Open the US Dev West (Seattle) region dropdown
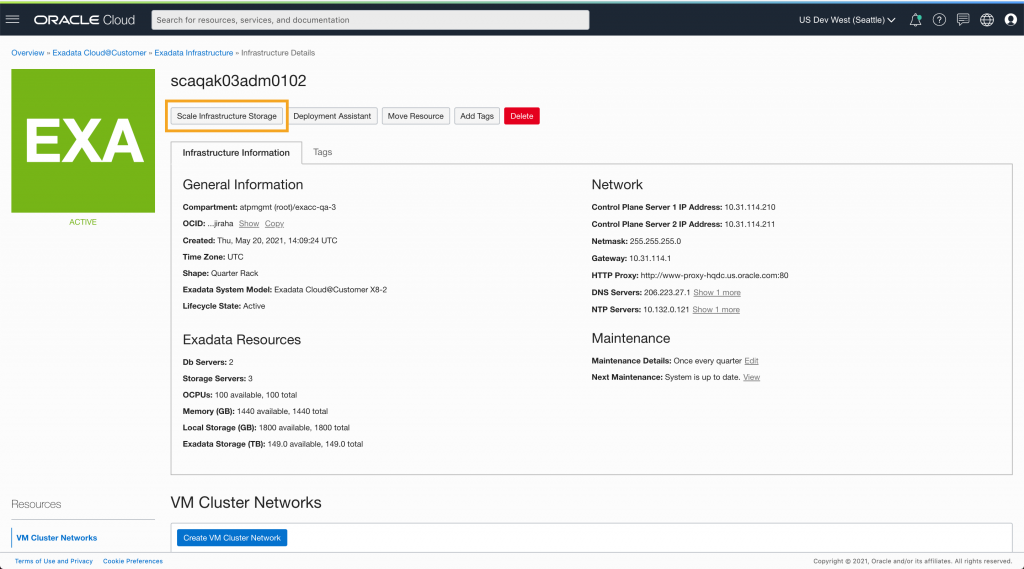1024x569 pixels. point(847,20)
